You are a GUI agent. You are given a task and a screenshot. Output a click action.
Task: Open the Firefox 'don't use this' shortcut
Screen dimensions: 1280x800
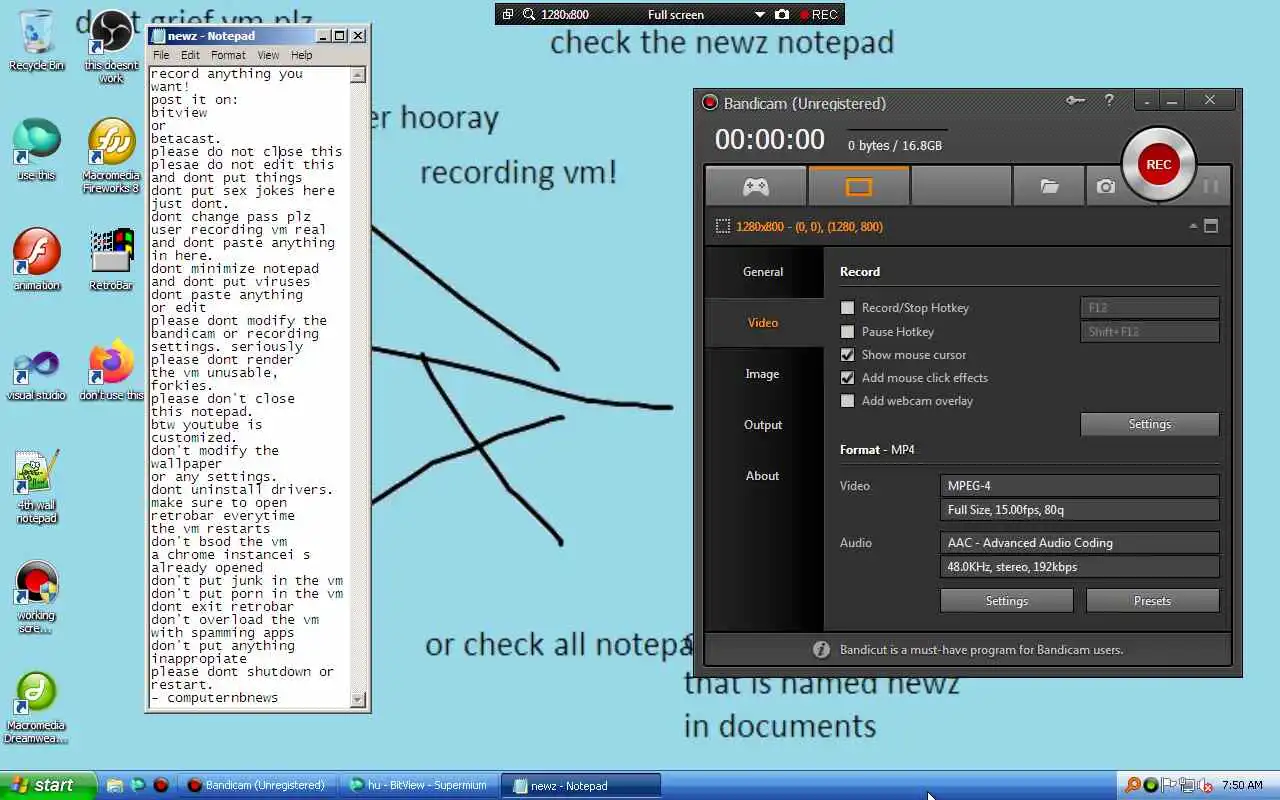coord(111,370)
